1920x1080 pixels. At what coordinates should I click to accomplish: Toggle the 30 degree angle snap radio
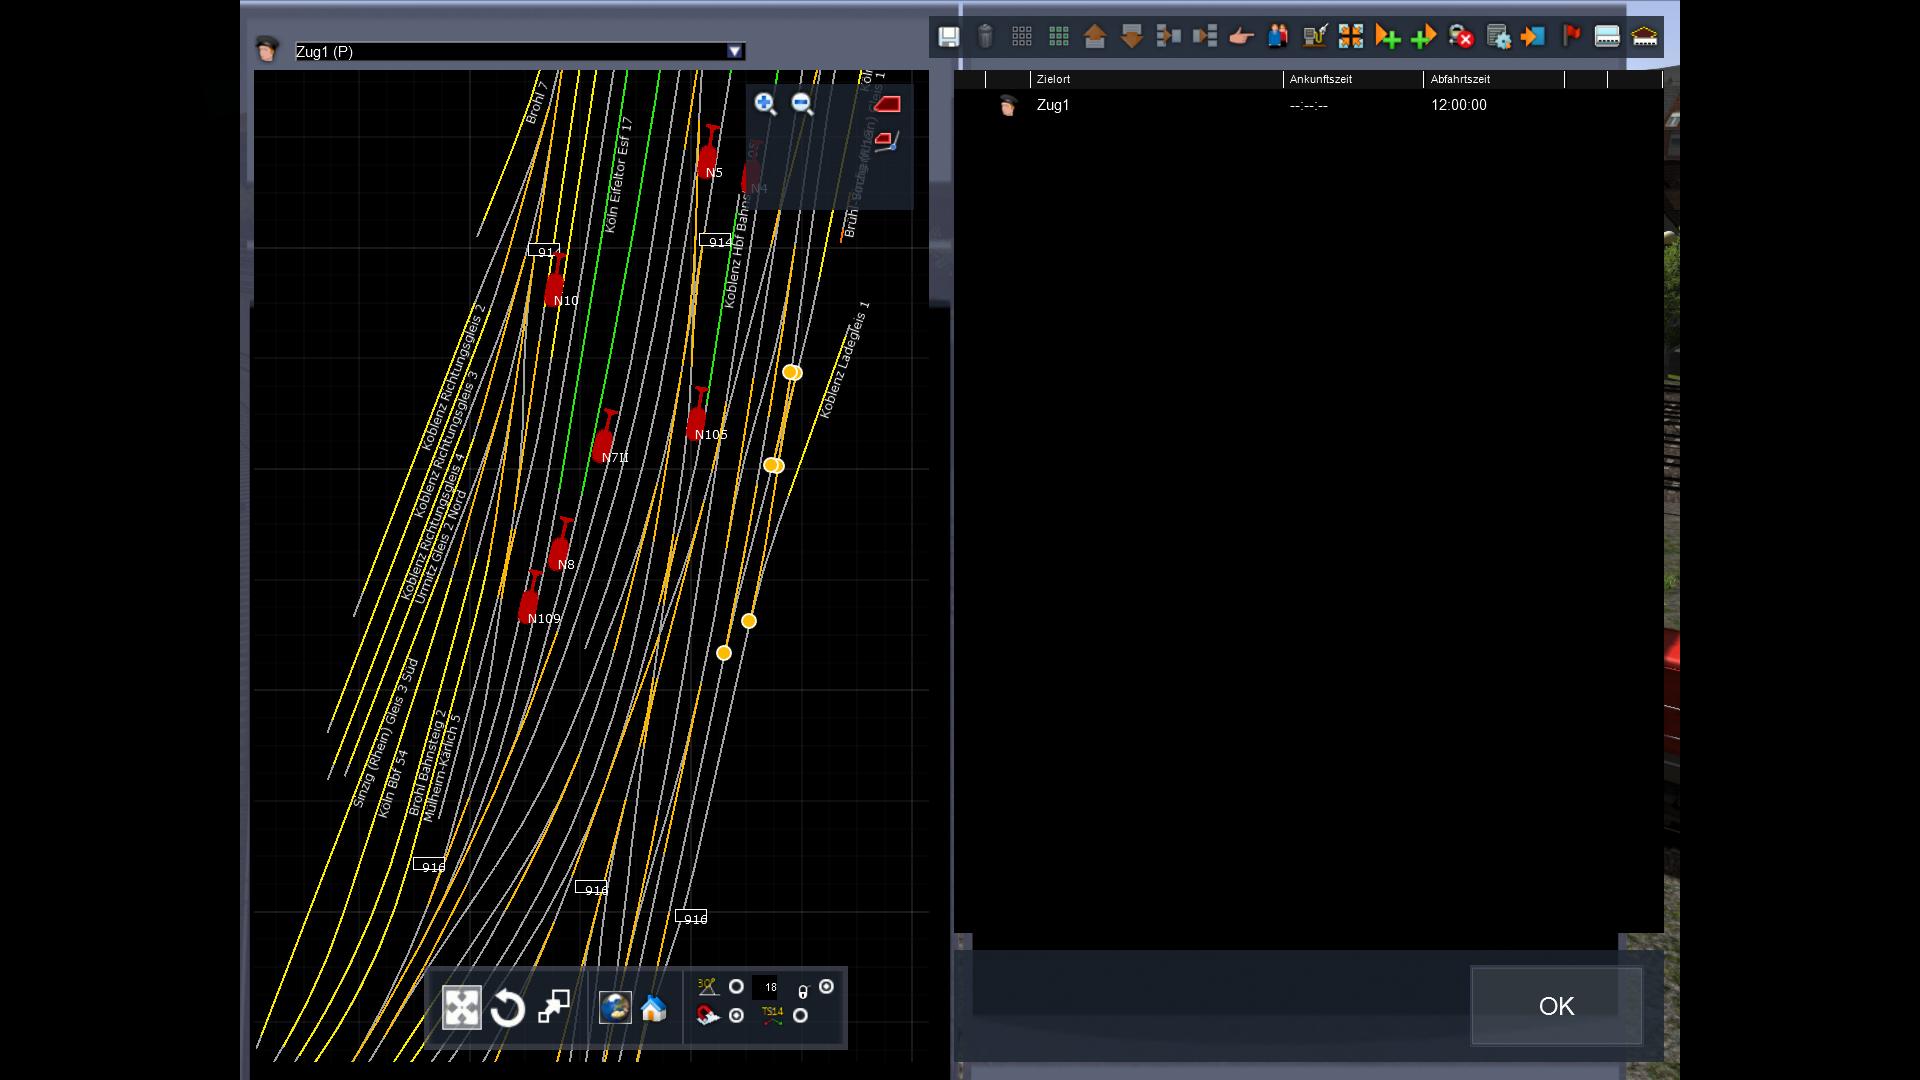point(736,987)
